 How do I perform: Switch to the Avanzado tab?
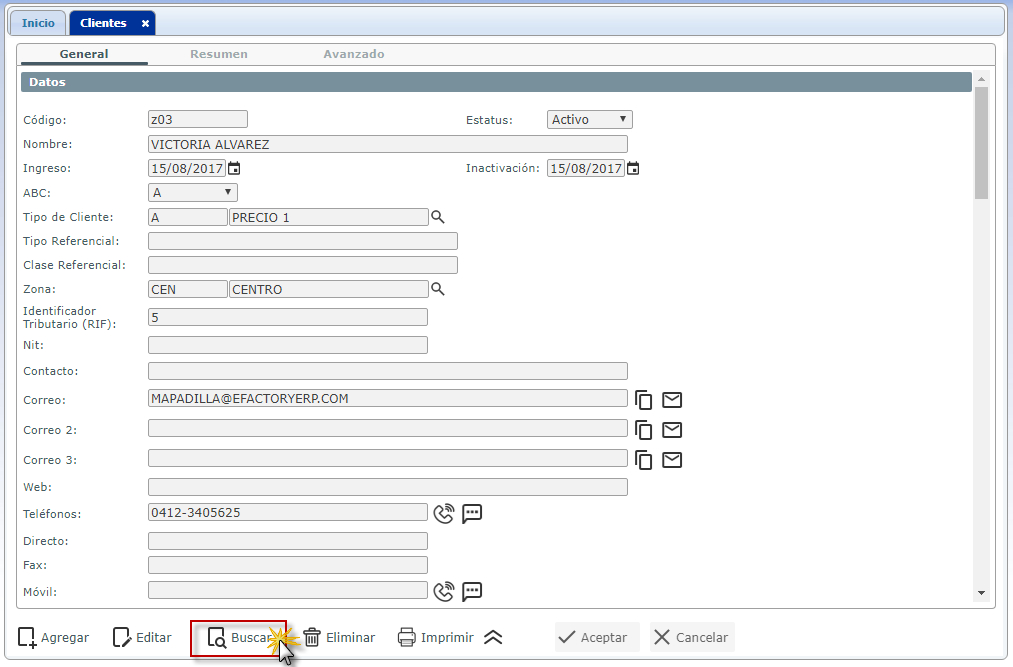point(353,54)
